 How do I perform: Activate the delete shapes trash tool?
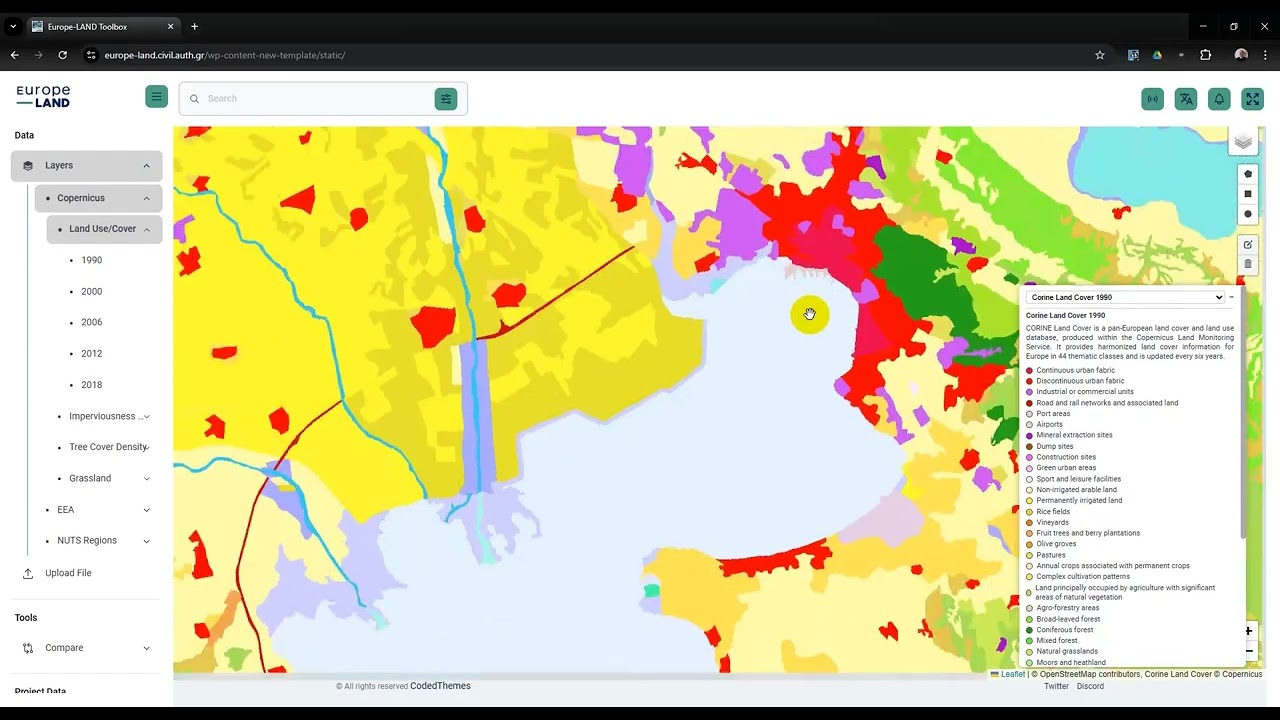pyautogui.click(x=1248, y=264)
